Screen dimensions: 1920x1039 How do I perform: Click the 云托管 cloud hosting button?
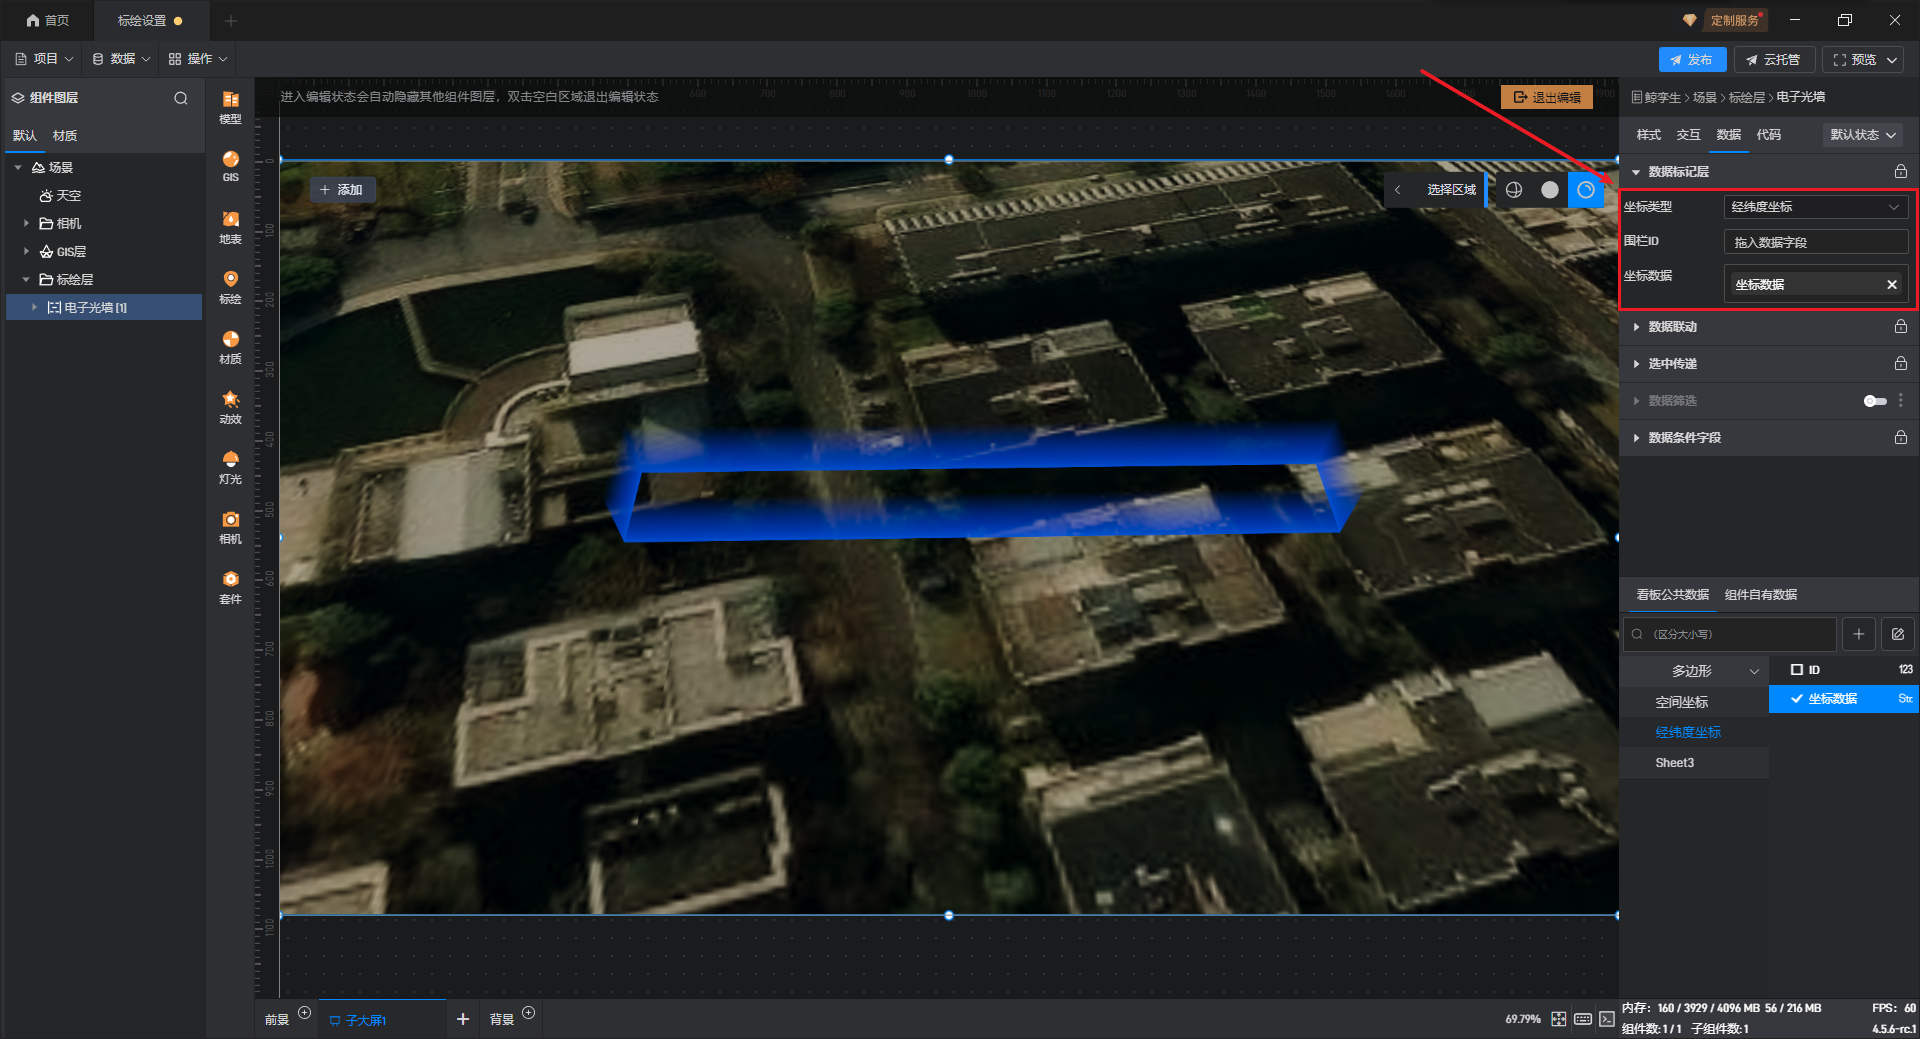[1774, 60]
